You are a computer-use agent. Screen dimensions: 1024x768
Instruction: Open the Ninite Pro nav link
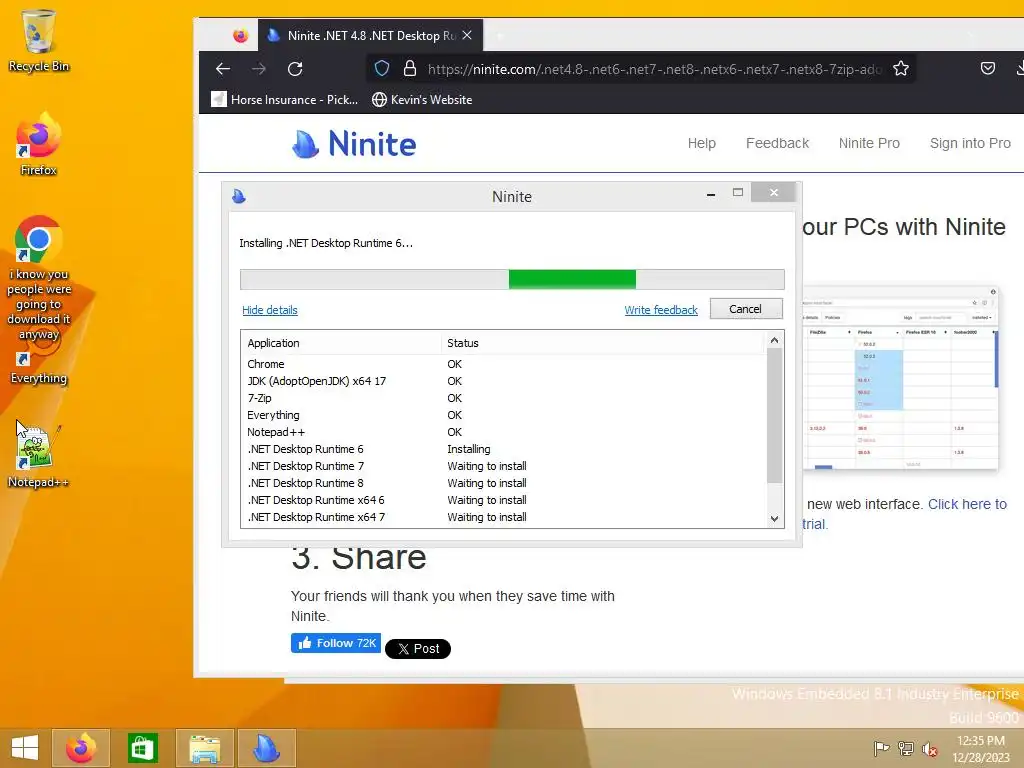point(869,143)
